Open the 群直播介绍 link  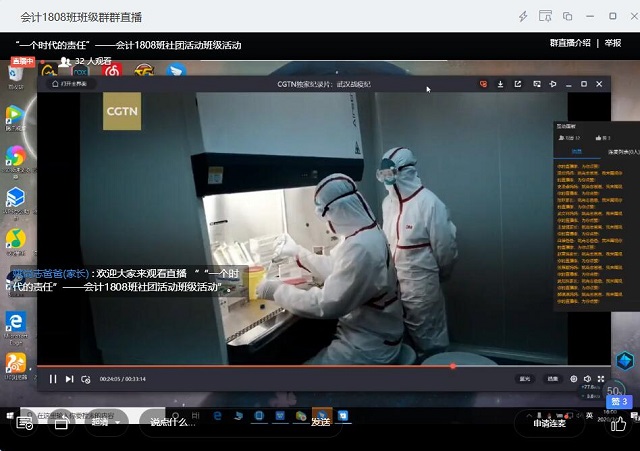pos(570,43)
